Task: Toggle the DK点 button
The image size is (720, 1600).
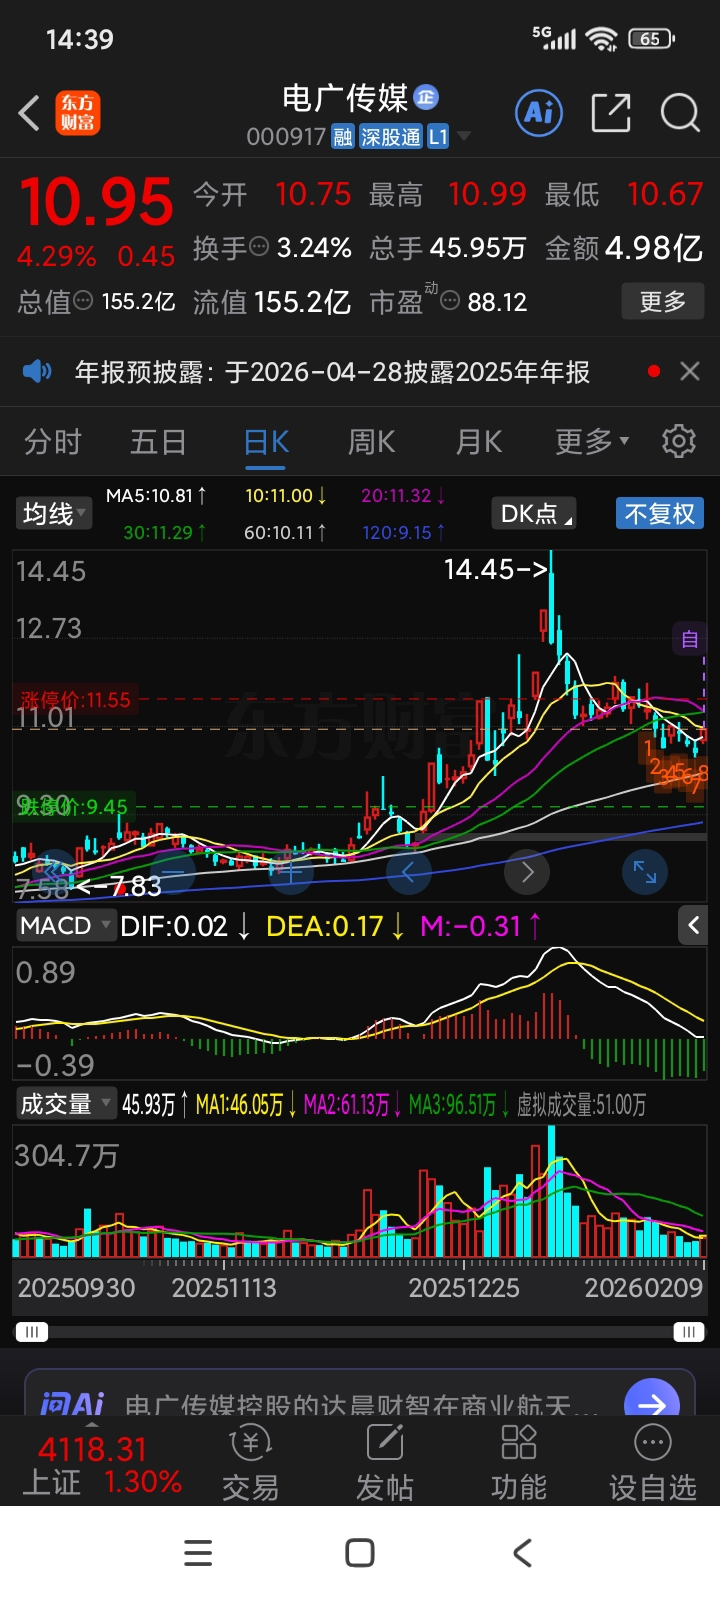Action: 534,514
